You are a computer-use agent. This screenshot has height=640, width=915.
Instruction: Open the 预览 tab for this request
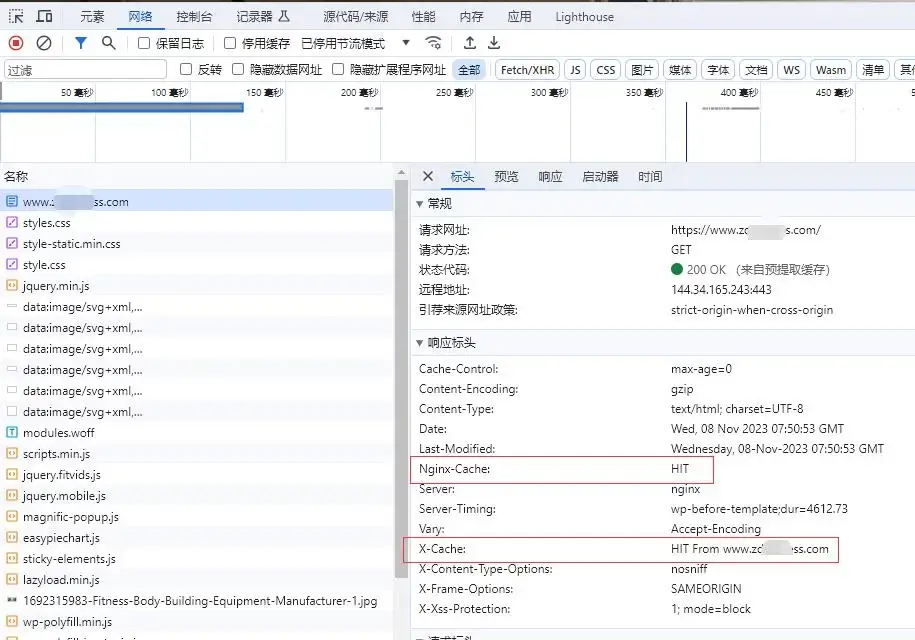click(x=505, y=176)
